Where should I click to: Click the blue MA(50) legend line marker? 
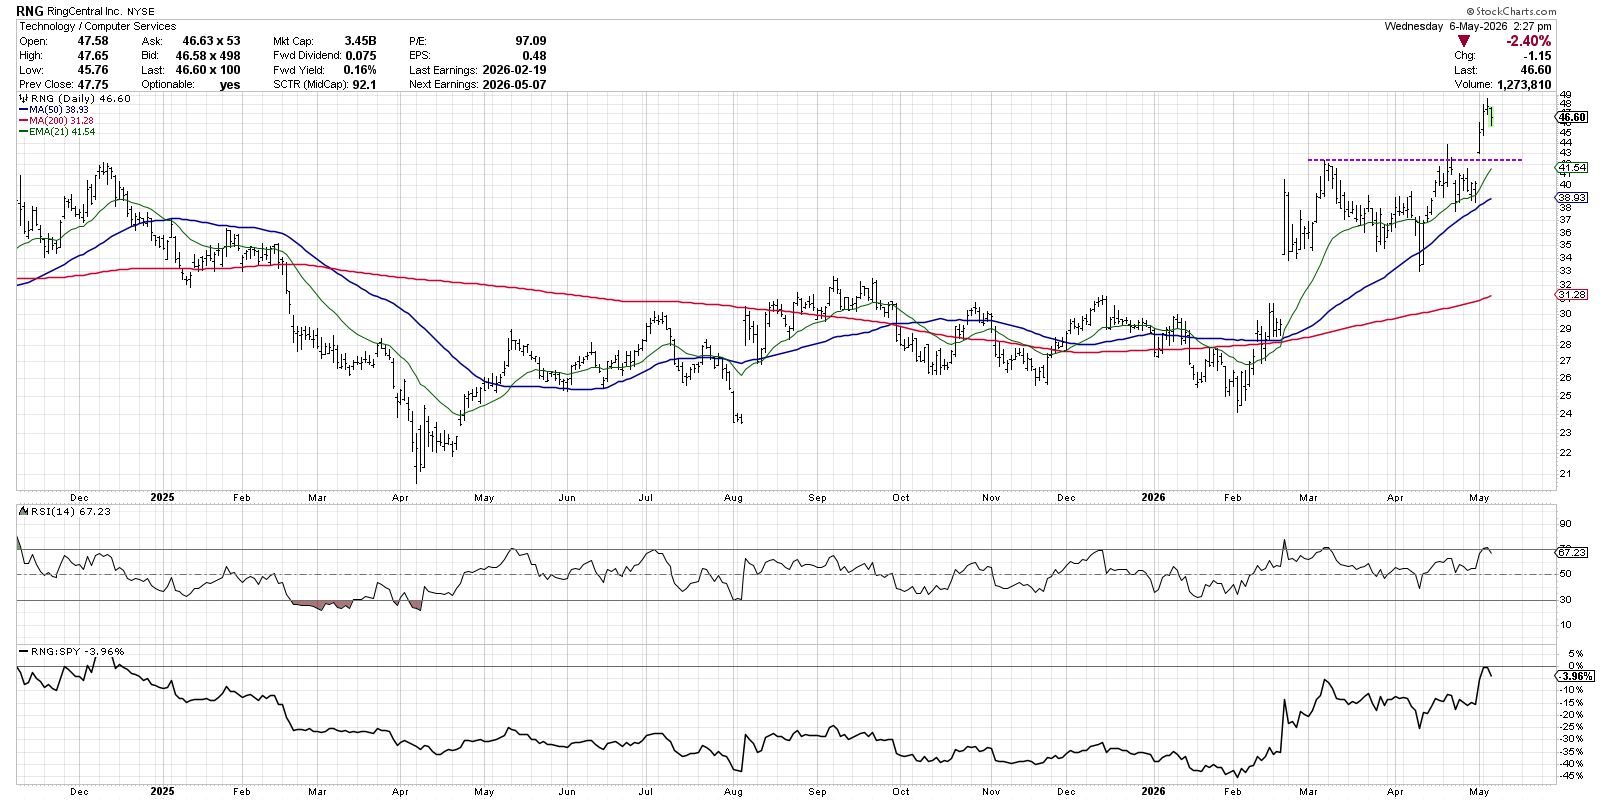[x=24, y=110]
